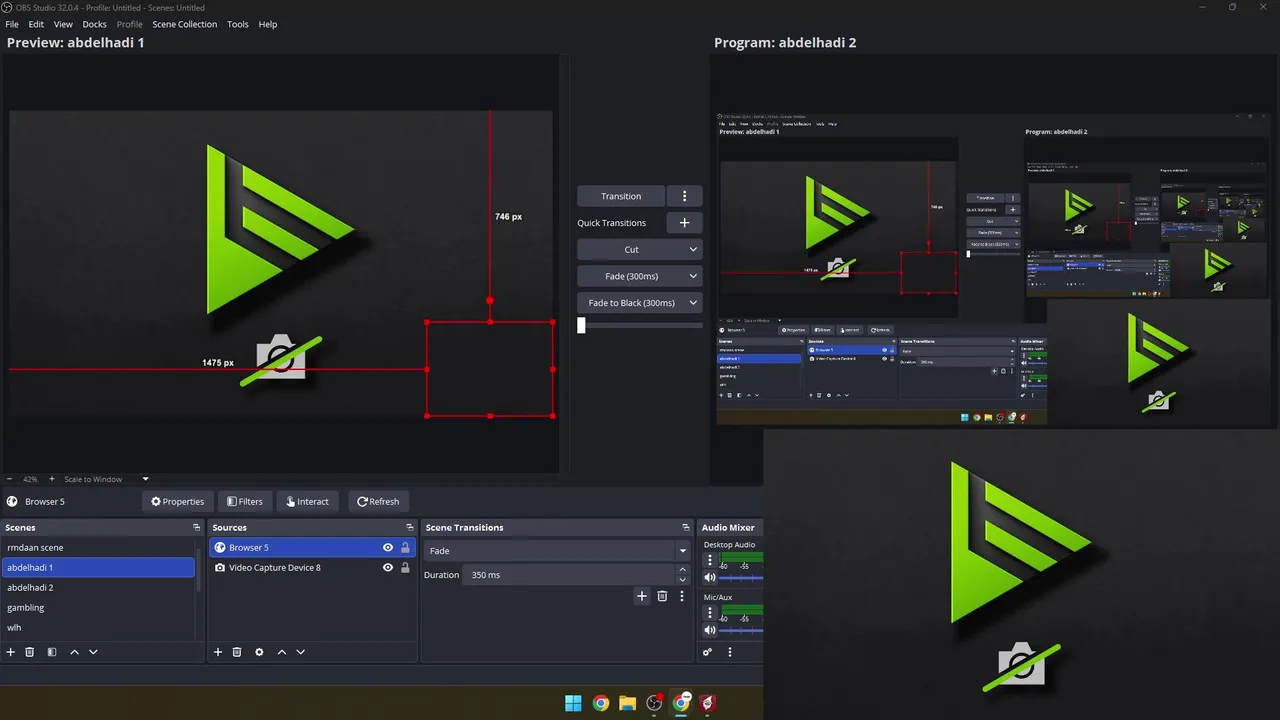The image size is (1280, 720).
Task: Open scene filters from the Scenes toolbar
Action: click(x=52, y=652)
